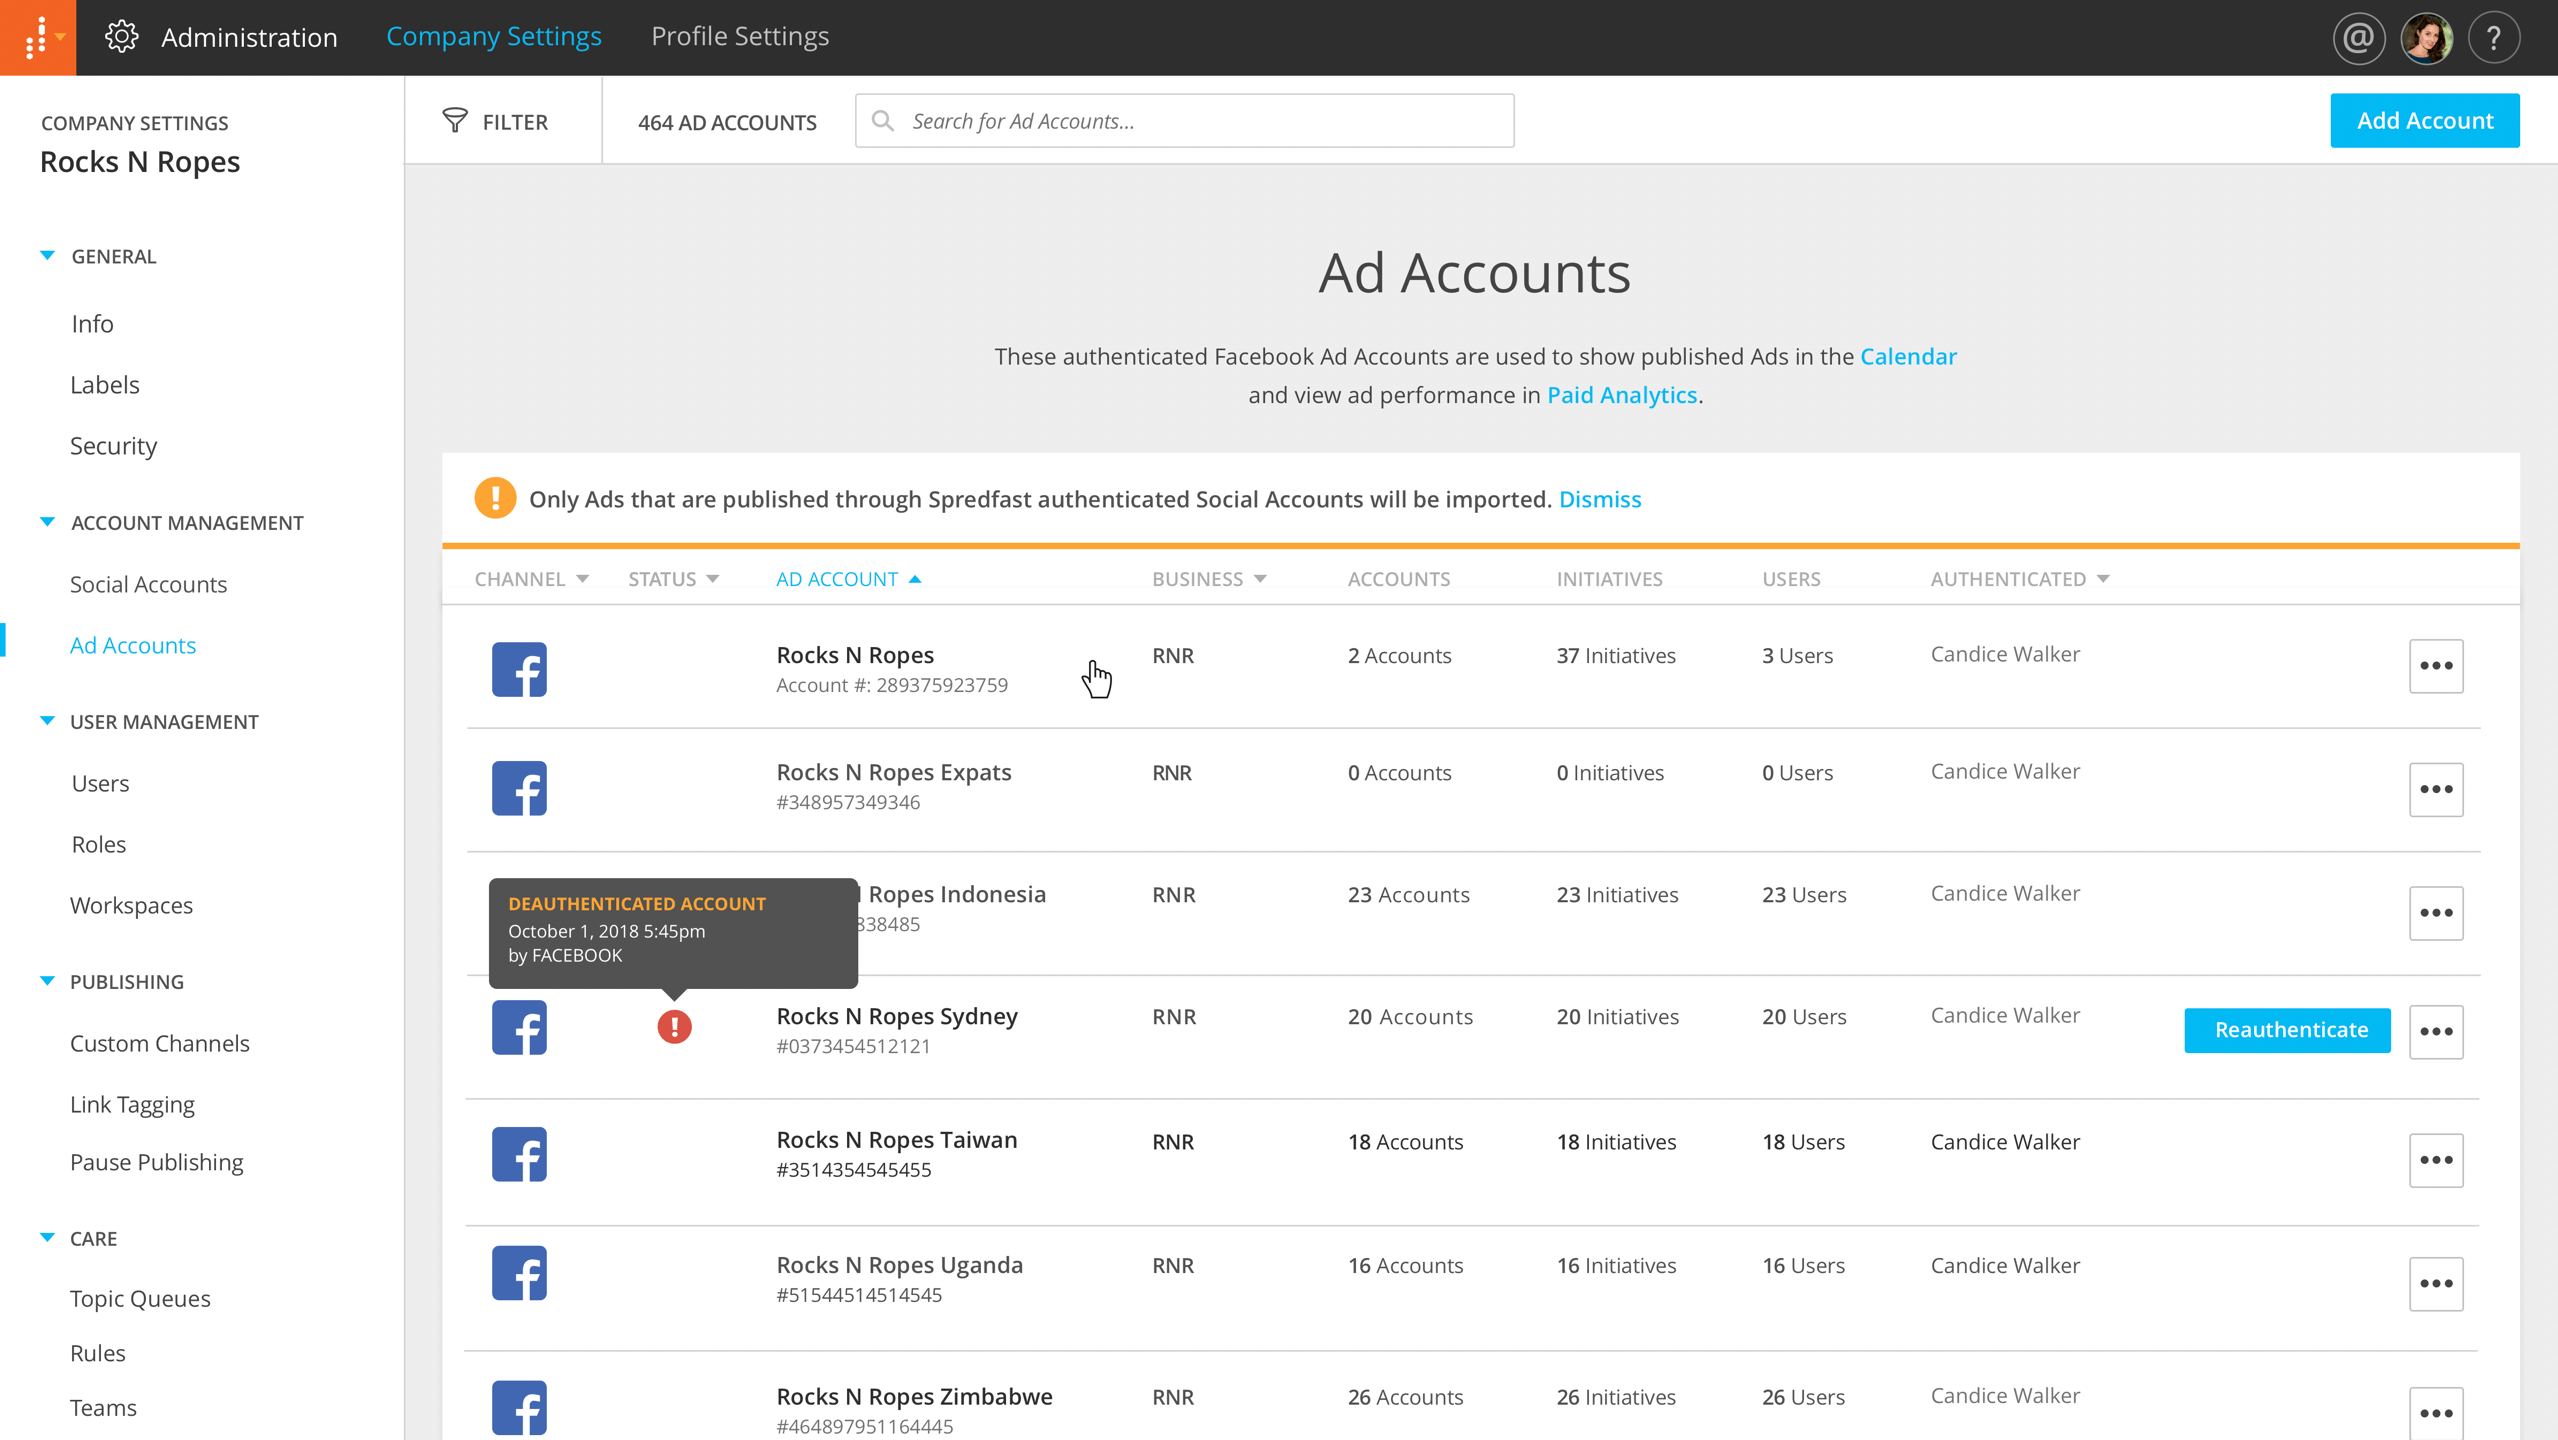This screenshot has width=2558, height=1440.
Task: Open Security settings in sidebar
Action: 113,445
